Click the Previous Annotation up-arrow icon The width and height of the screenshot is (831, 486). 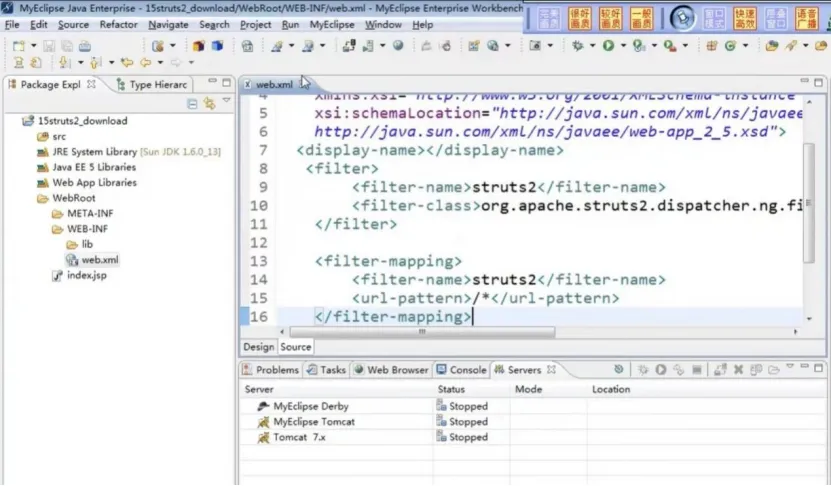tap(95, 63)
